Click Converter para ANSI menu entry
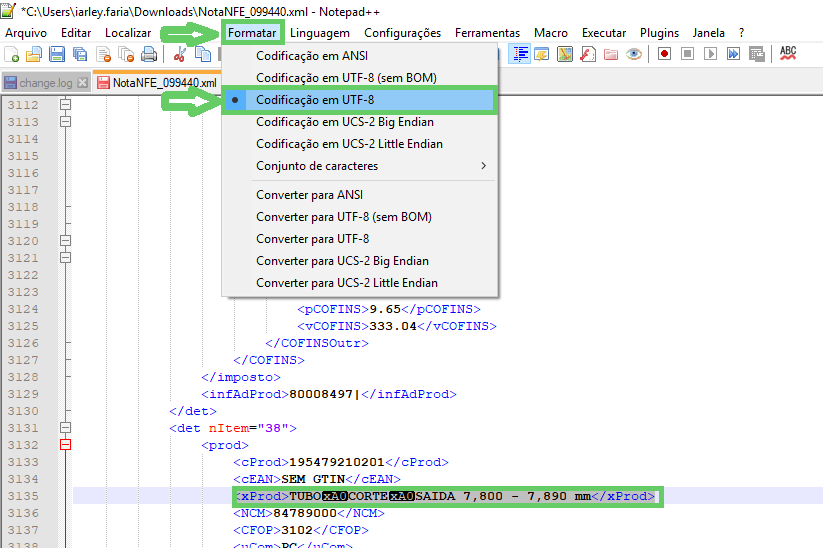 point(309,195)
